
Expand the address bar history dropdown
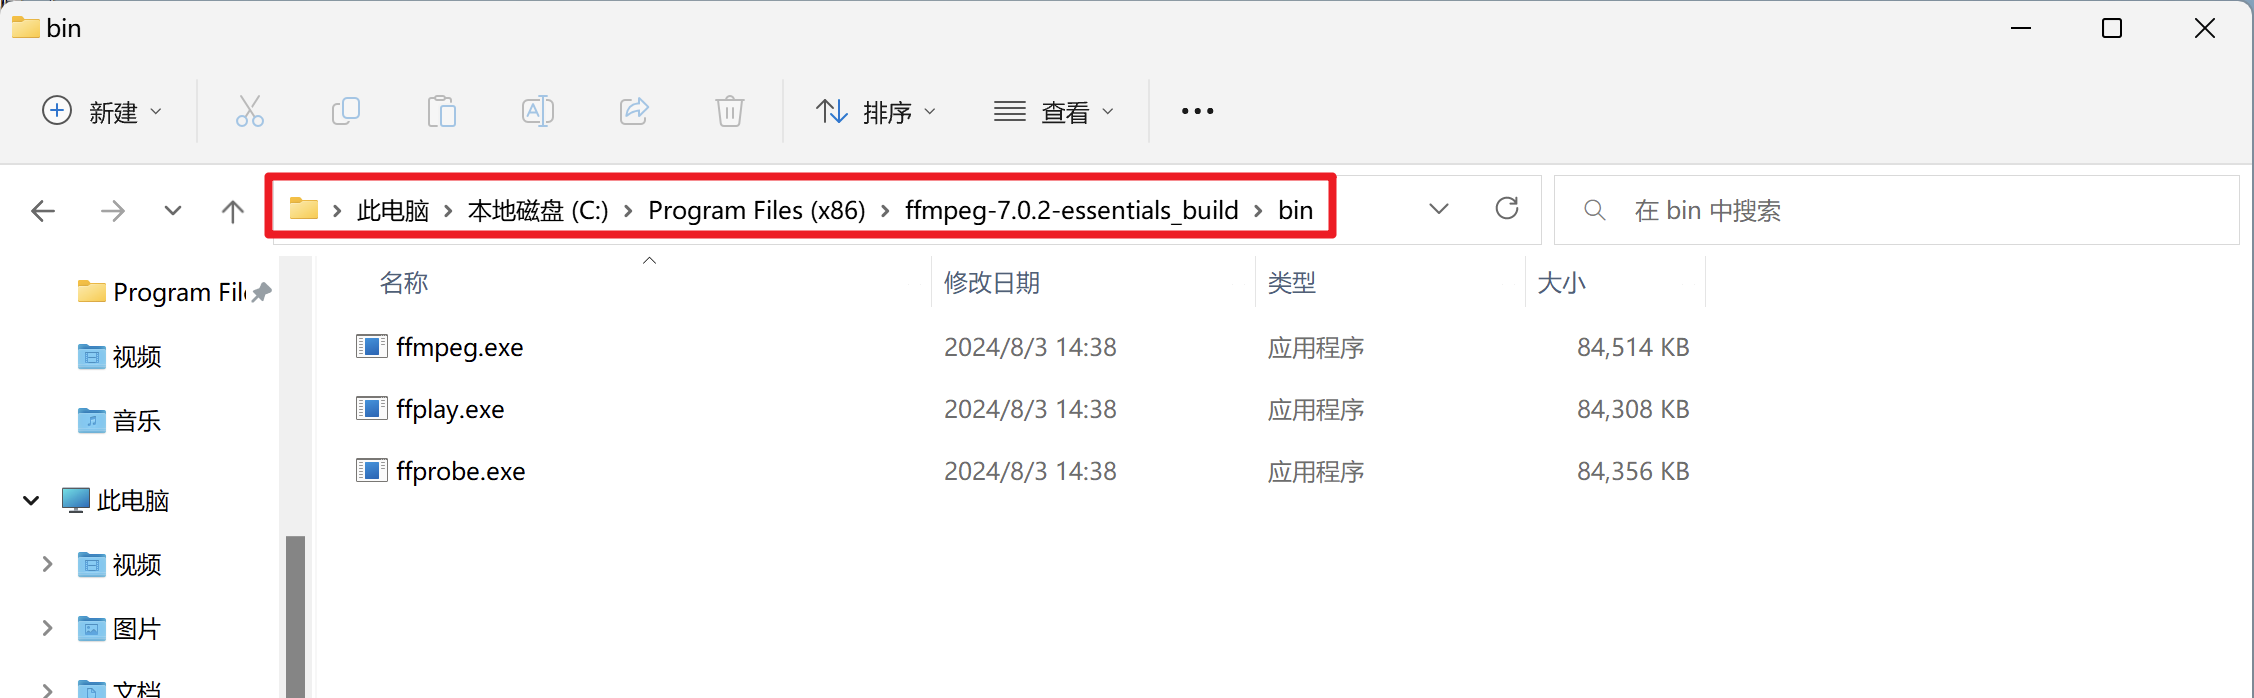click(x=1439, y=209)
